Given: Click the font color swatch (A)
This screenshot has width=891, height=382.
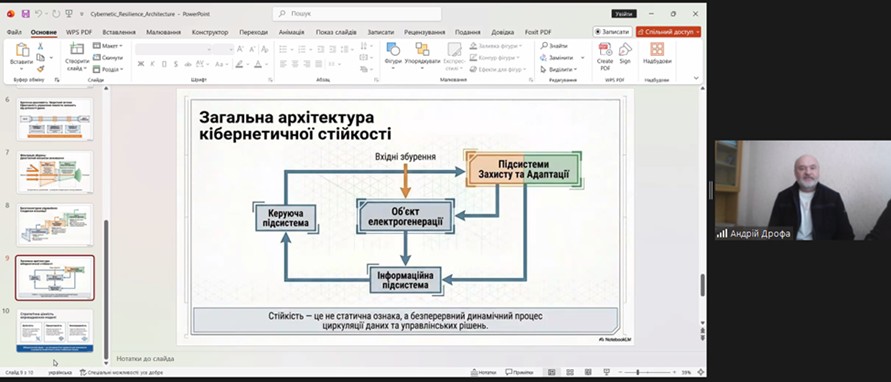Looking at the screenshot, I should coord(258,64).
